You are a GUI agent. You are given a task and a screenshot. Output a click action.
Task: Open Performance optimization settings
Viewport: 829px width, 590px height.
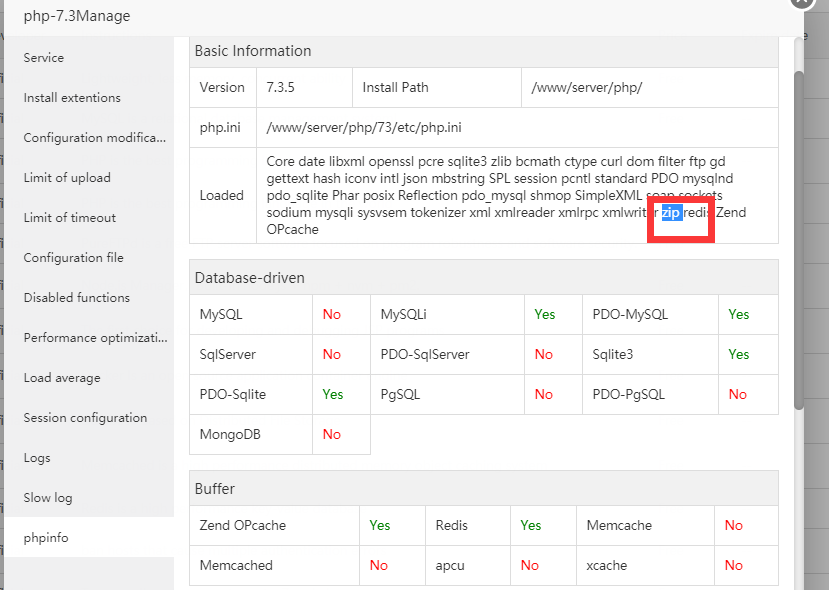coord(95,338)
